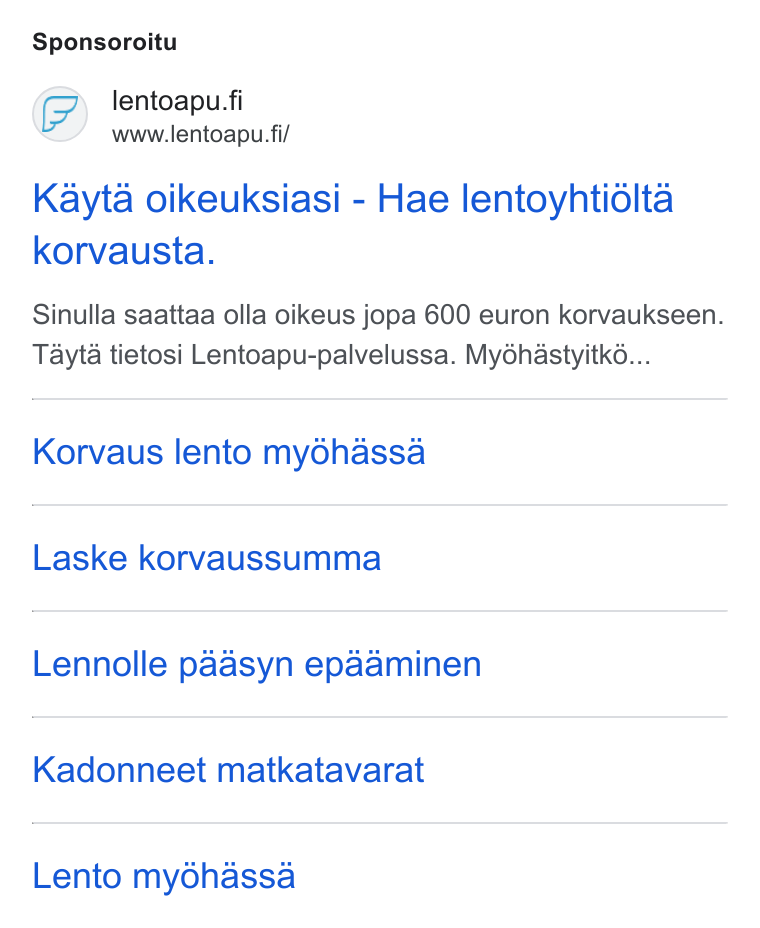This screenshot has width=760, height=928.
Task: Click 'Sinulla saattaa olla oikeus' text
Action: (193, 314)
